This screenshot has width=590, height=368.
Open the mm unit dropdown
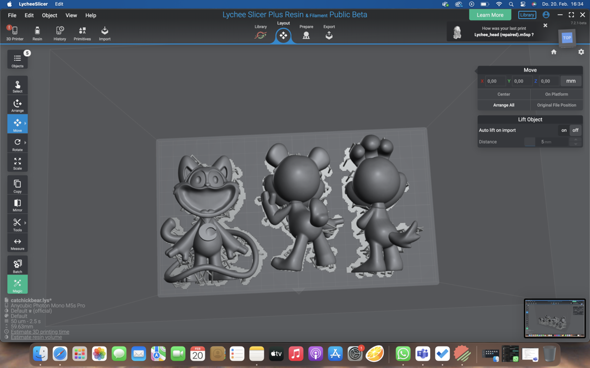pos(571,81)
